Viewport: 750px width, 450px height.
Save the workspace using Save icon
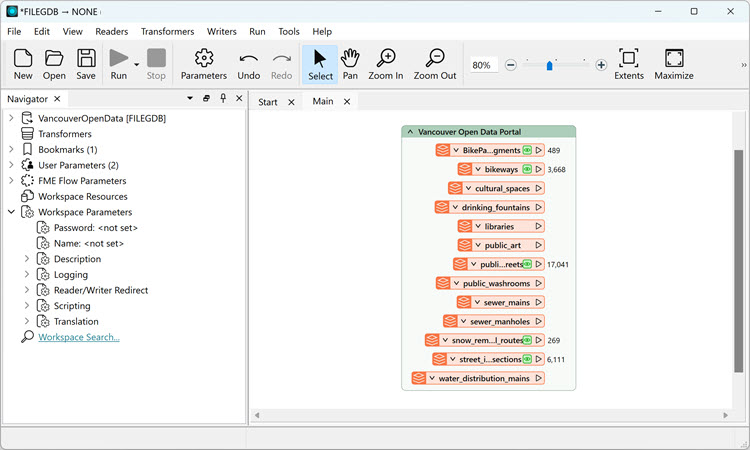[86, 64]
